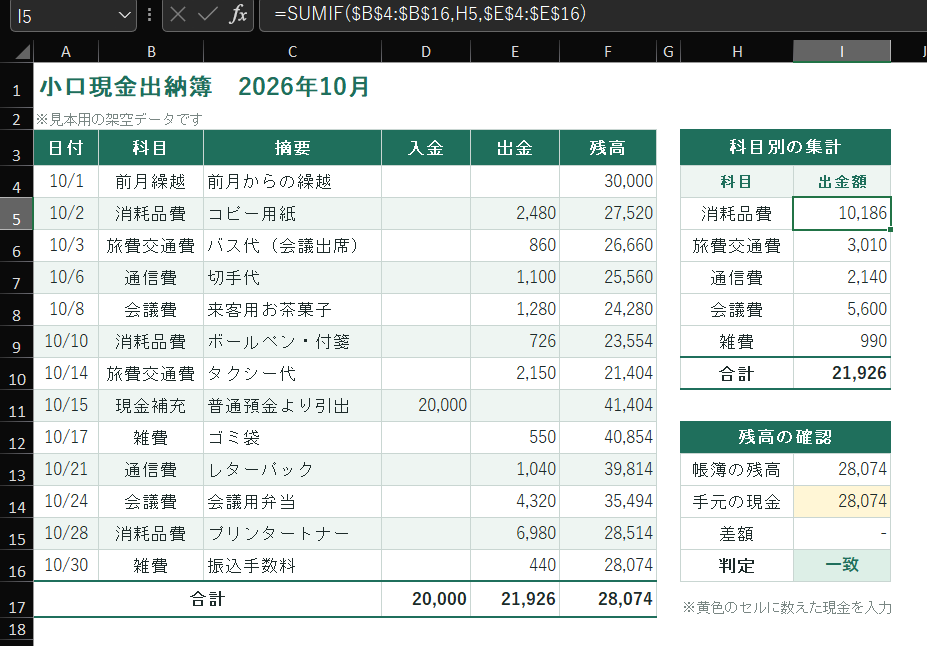927x646 pixels.
Task: Click the 摘要 header cell
Action: tap(293, 148)
